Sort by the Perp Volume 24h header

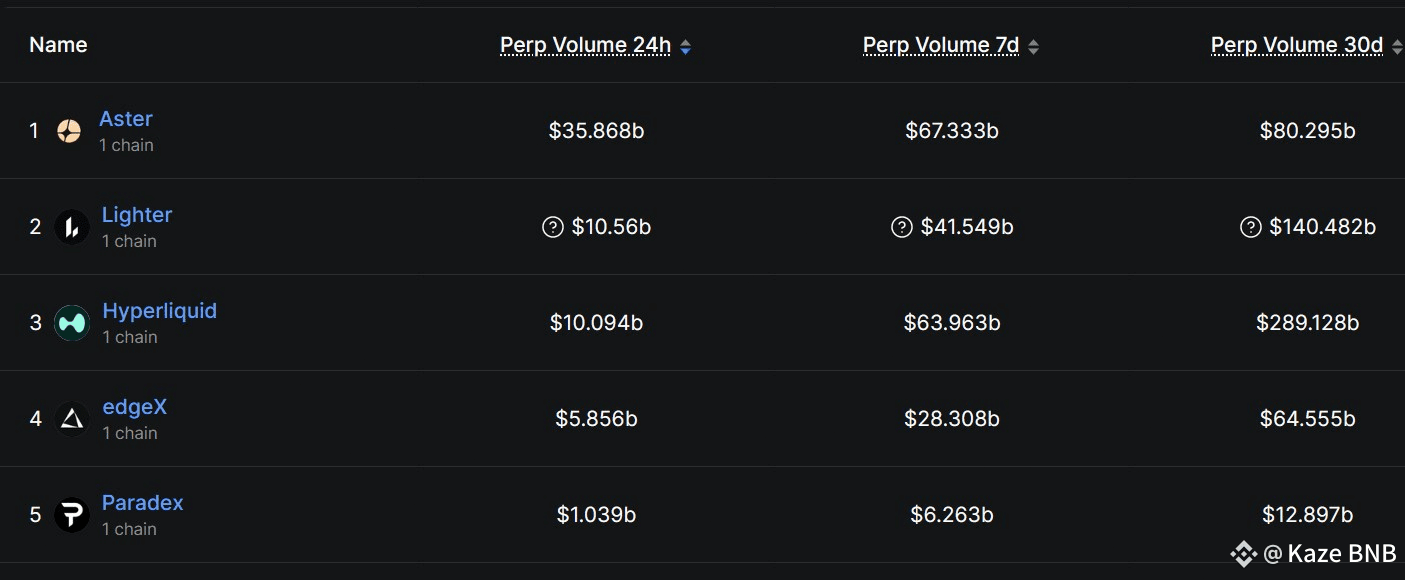pyautogui.click(x=586, y=45)
